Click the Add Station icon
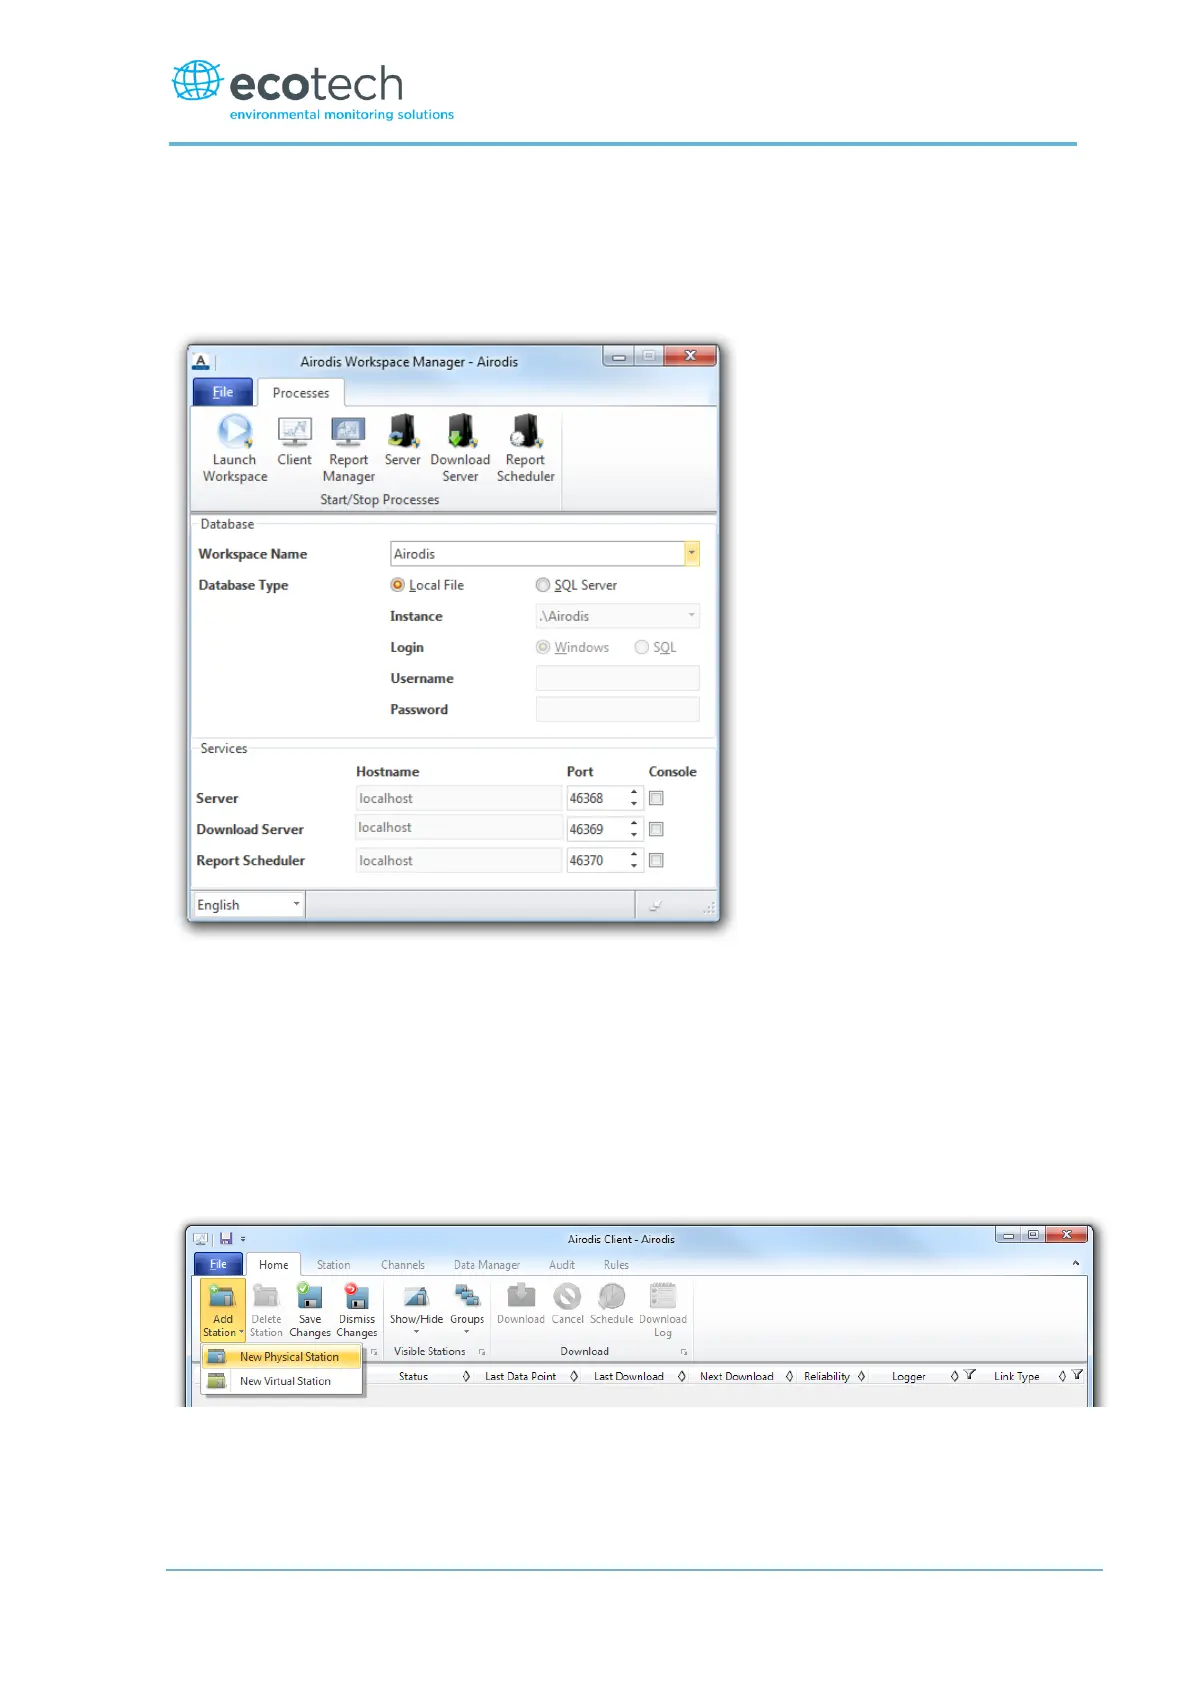1190x1684 pixels. 222,1296
